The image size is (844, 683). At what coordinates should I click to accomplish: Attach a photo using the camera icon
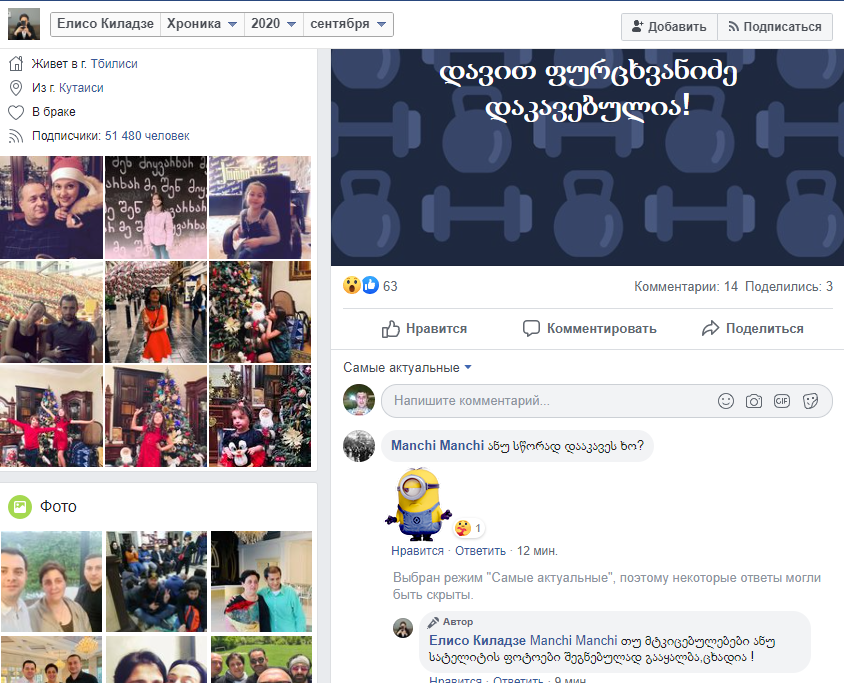(x=754, y=401)
